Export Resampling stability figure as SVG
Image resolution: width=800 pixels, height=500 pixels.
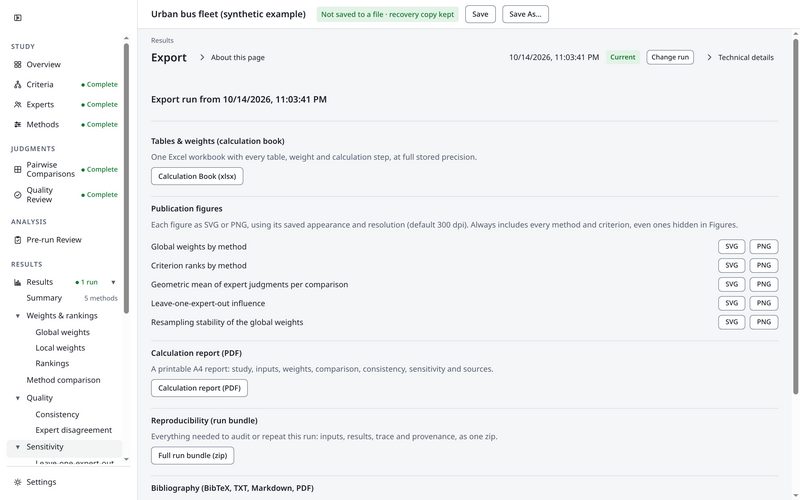[x=732, y=322]
